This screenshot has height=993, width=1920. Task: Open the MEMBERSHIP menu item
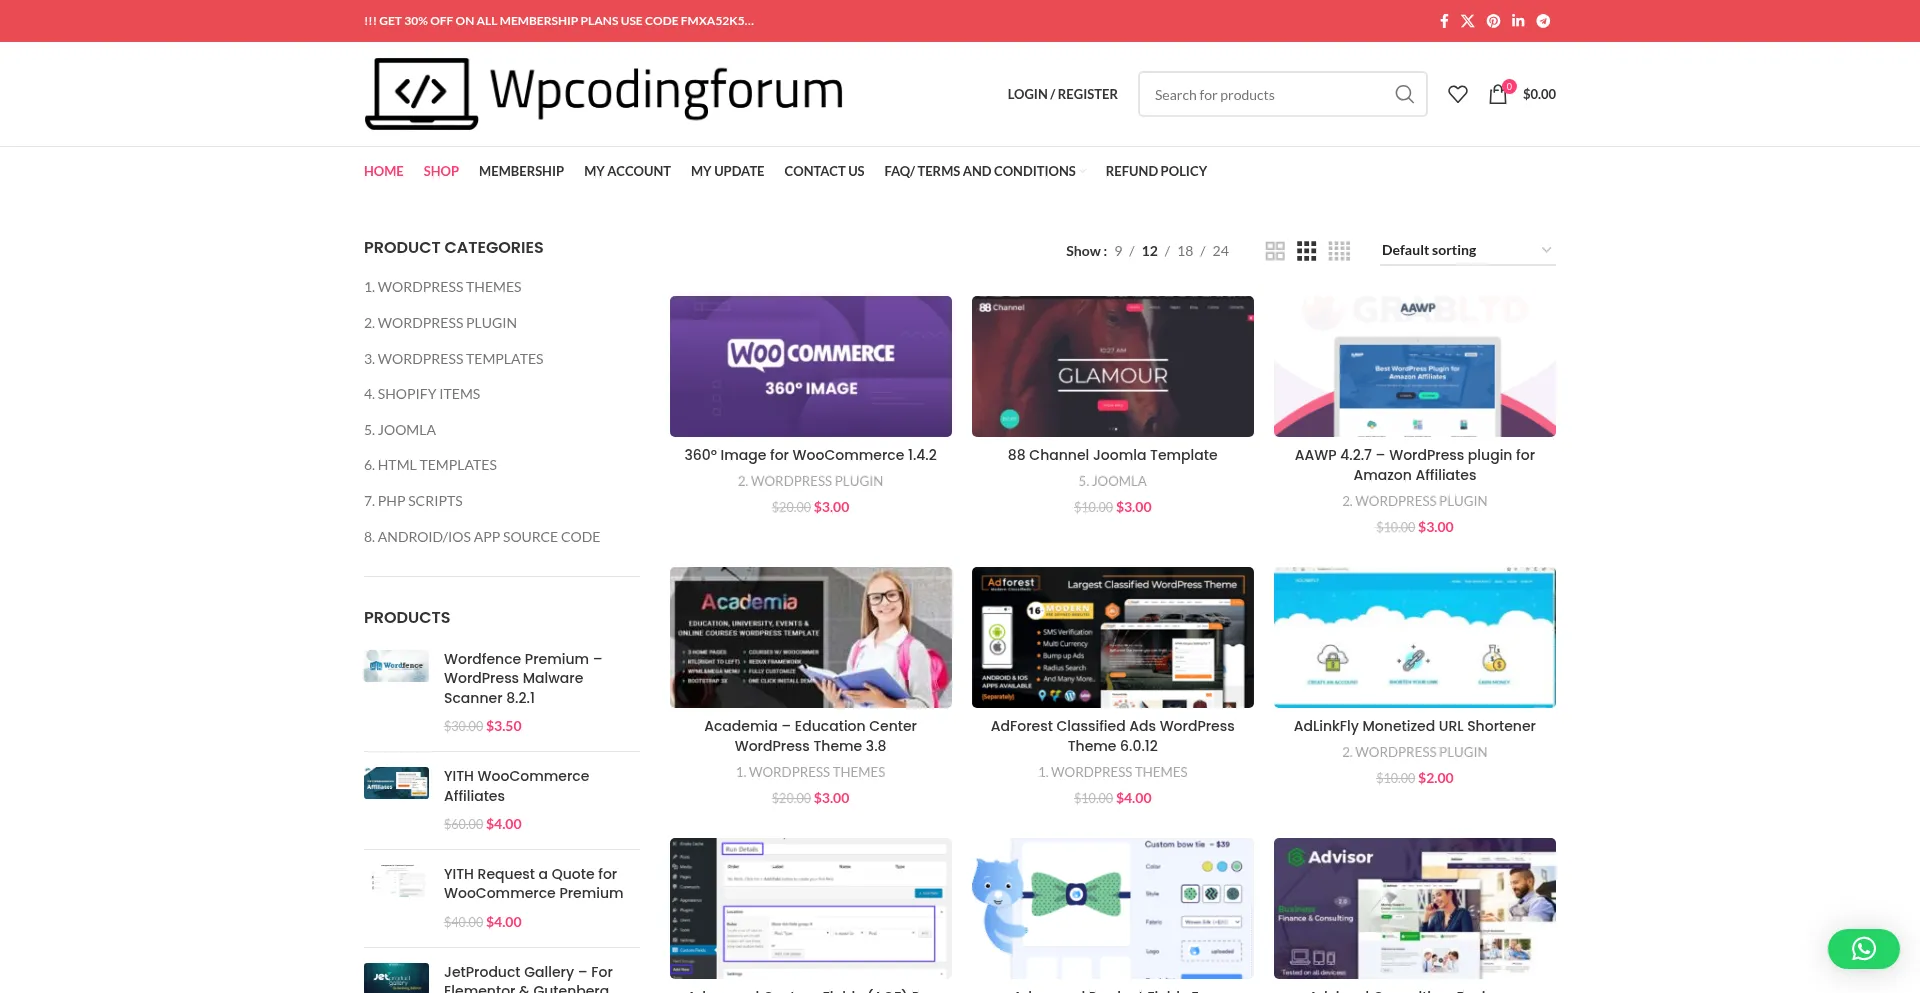521,171
